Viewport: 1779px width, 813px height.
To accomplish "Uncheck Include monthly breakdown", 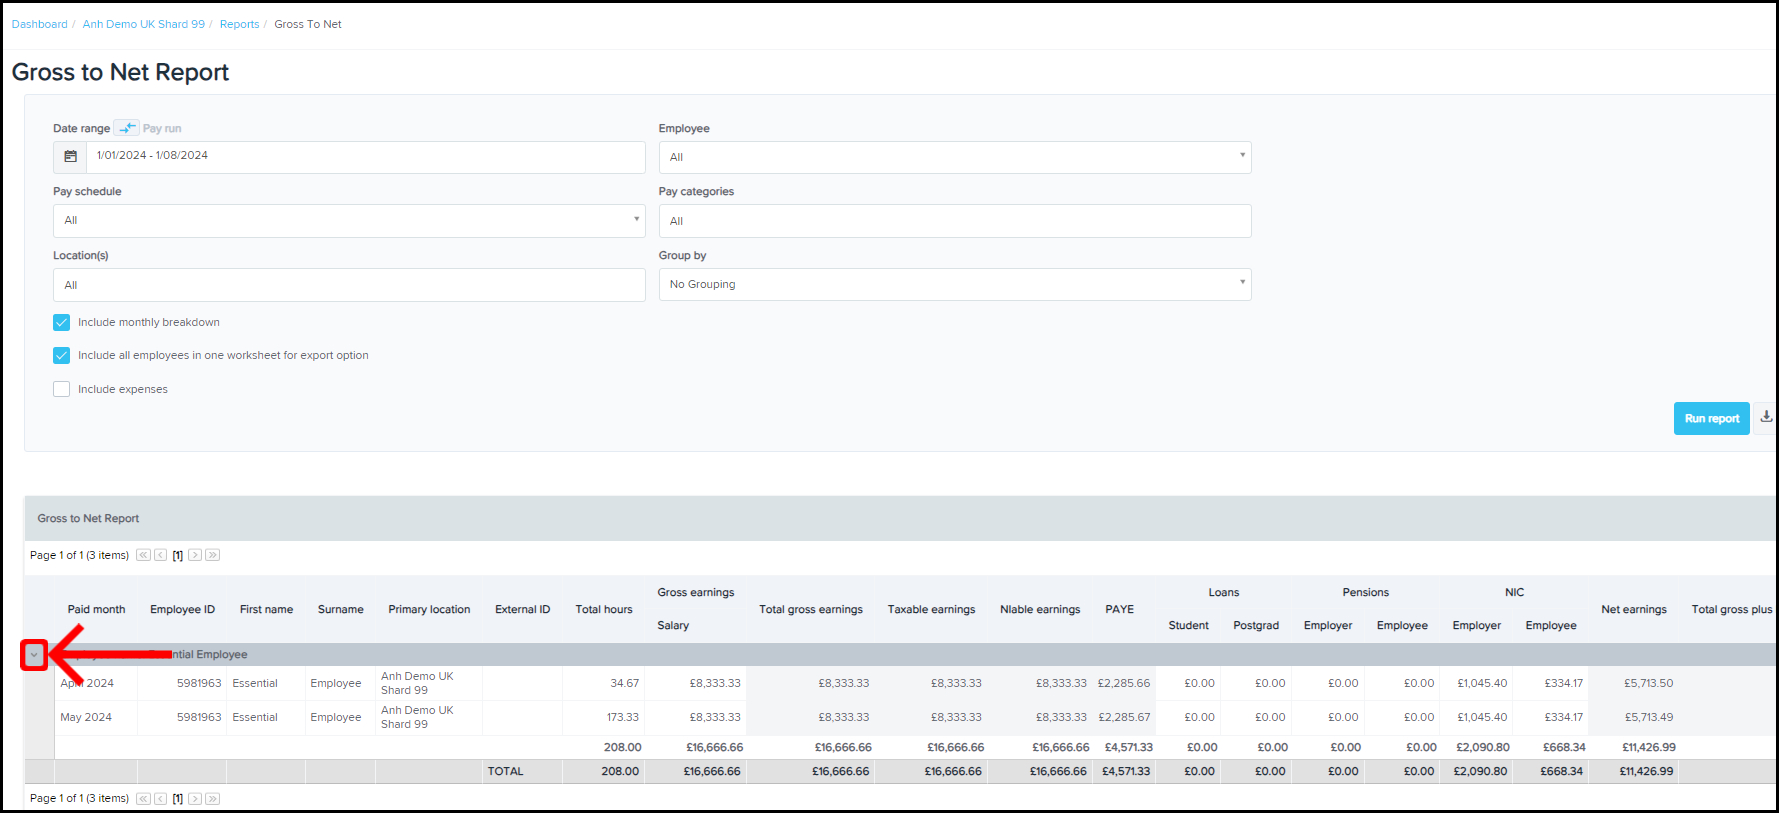I will tap(62, 322).
